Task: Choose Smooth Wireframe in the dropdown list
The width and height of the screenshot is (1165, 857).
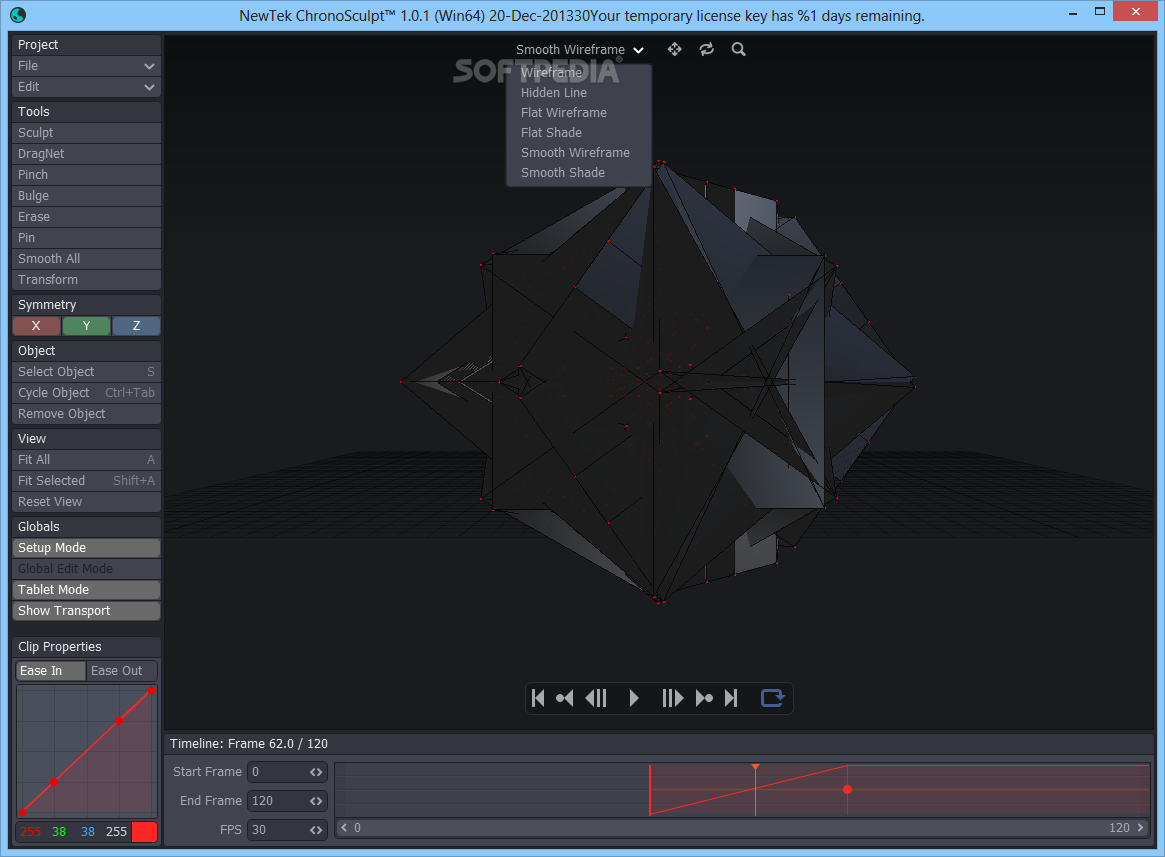Action: tap(579, 153)
